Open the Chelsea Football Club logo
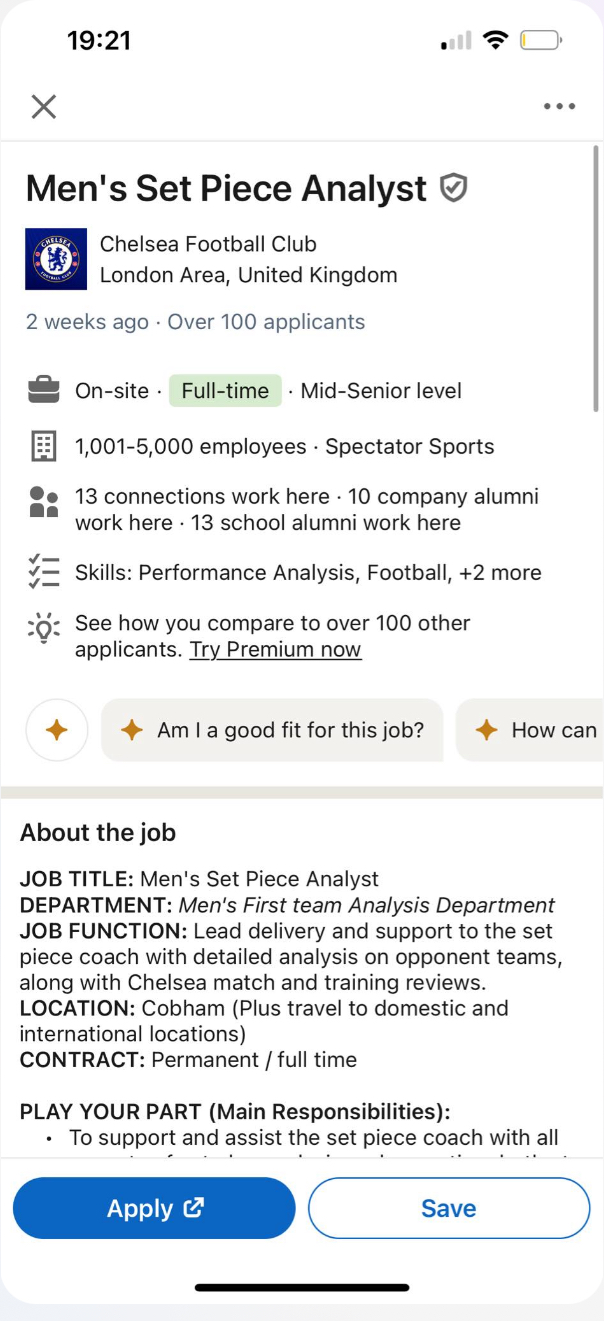This screenshot has height=1321, width=604. pos(56,259)
